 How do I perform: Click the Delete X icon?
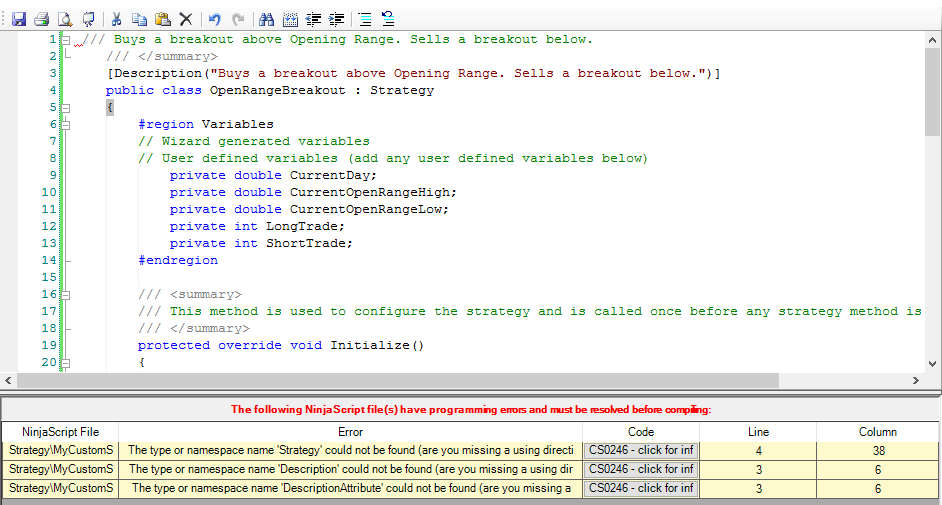click(x=185, y=19)
